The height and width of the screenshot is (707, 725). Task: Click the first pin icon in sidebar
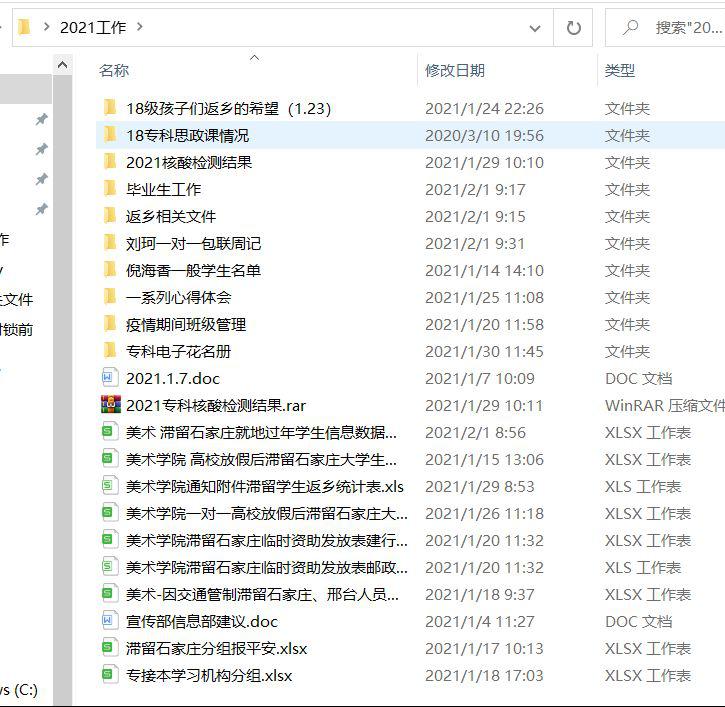(42, 119)
